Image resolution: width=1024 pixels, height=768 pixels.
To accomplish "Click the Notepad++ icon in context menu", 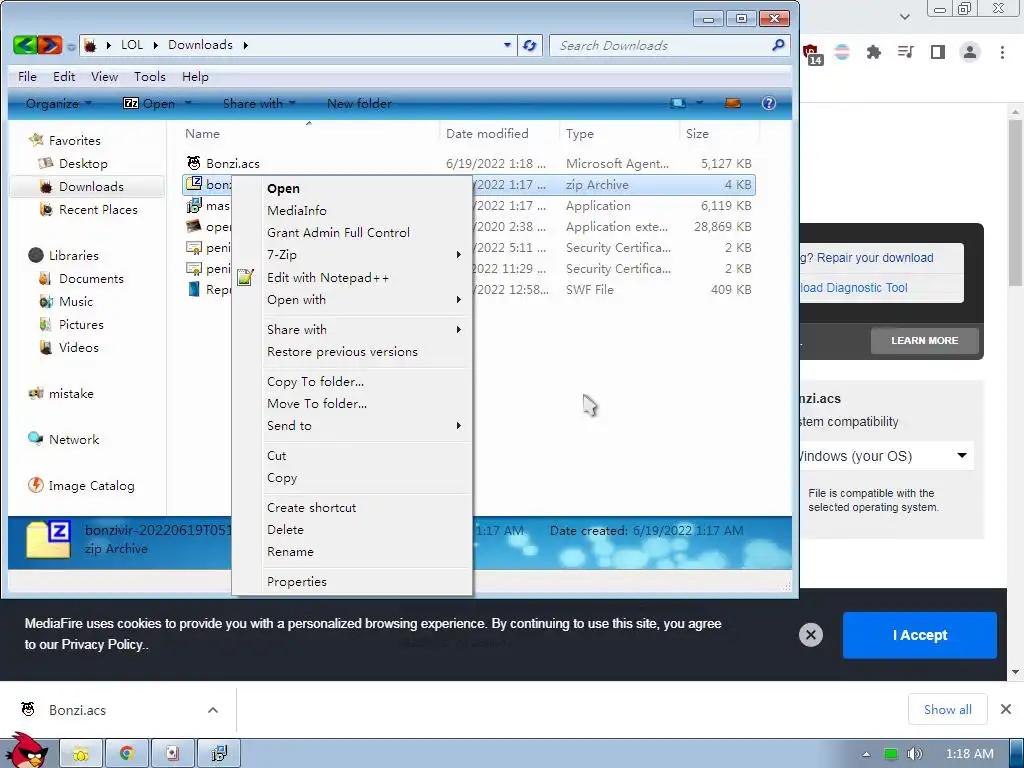I will click(246, 277).
